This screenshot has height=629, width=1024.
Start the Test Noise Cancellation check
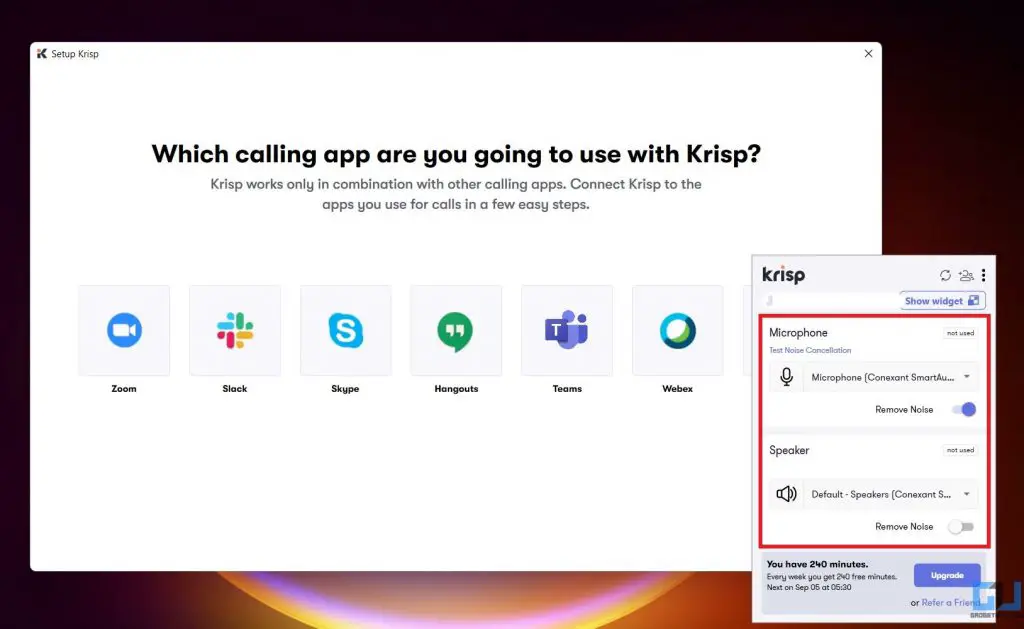pos(810,349)
